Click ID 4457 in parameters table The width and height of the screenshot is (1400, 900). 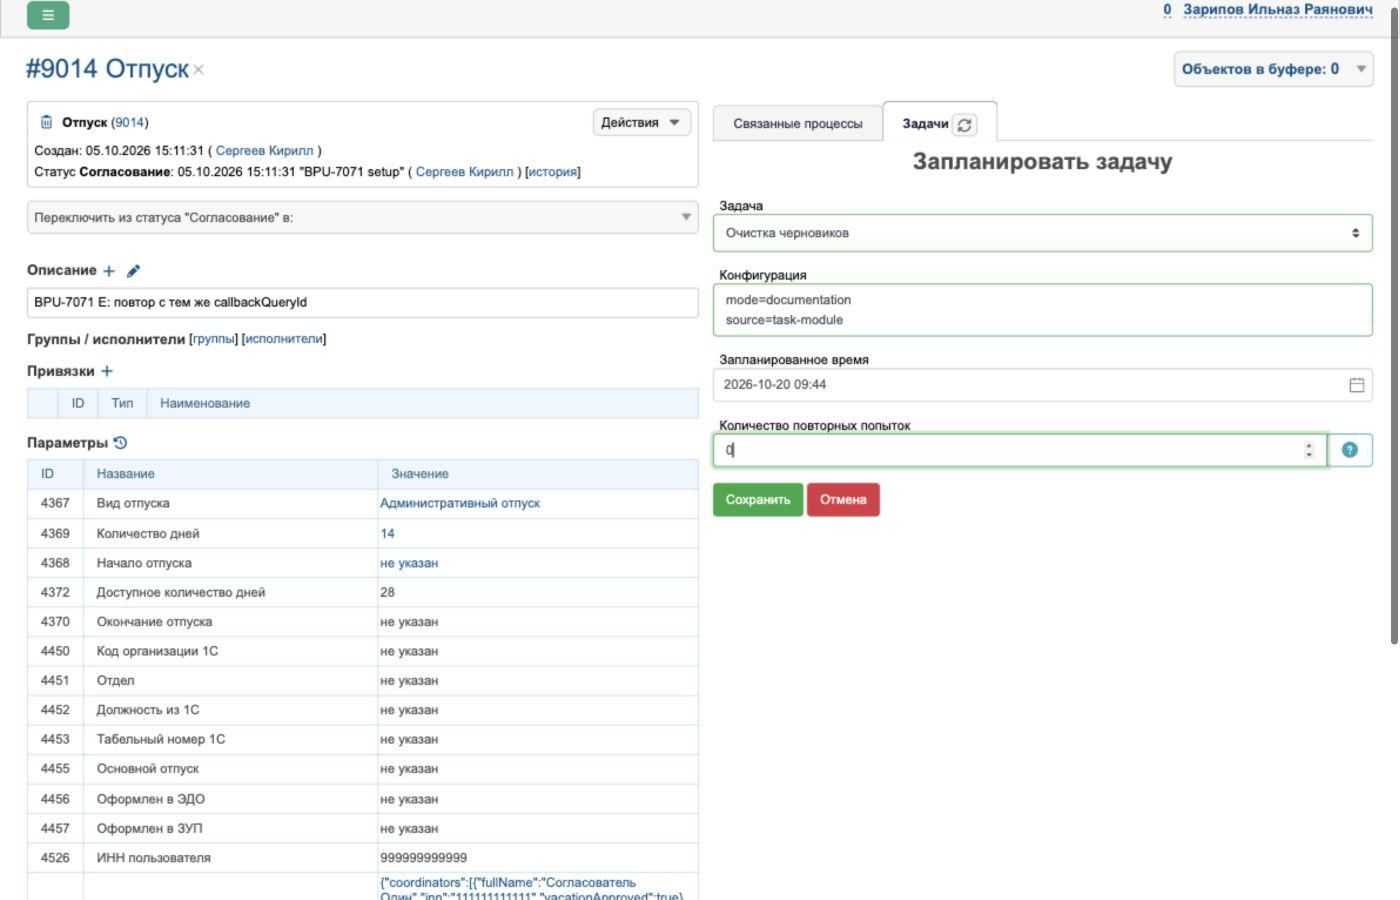[x=55, y=829]
